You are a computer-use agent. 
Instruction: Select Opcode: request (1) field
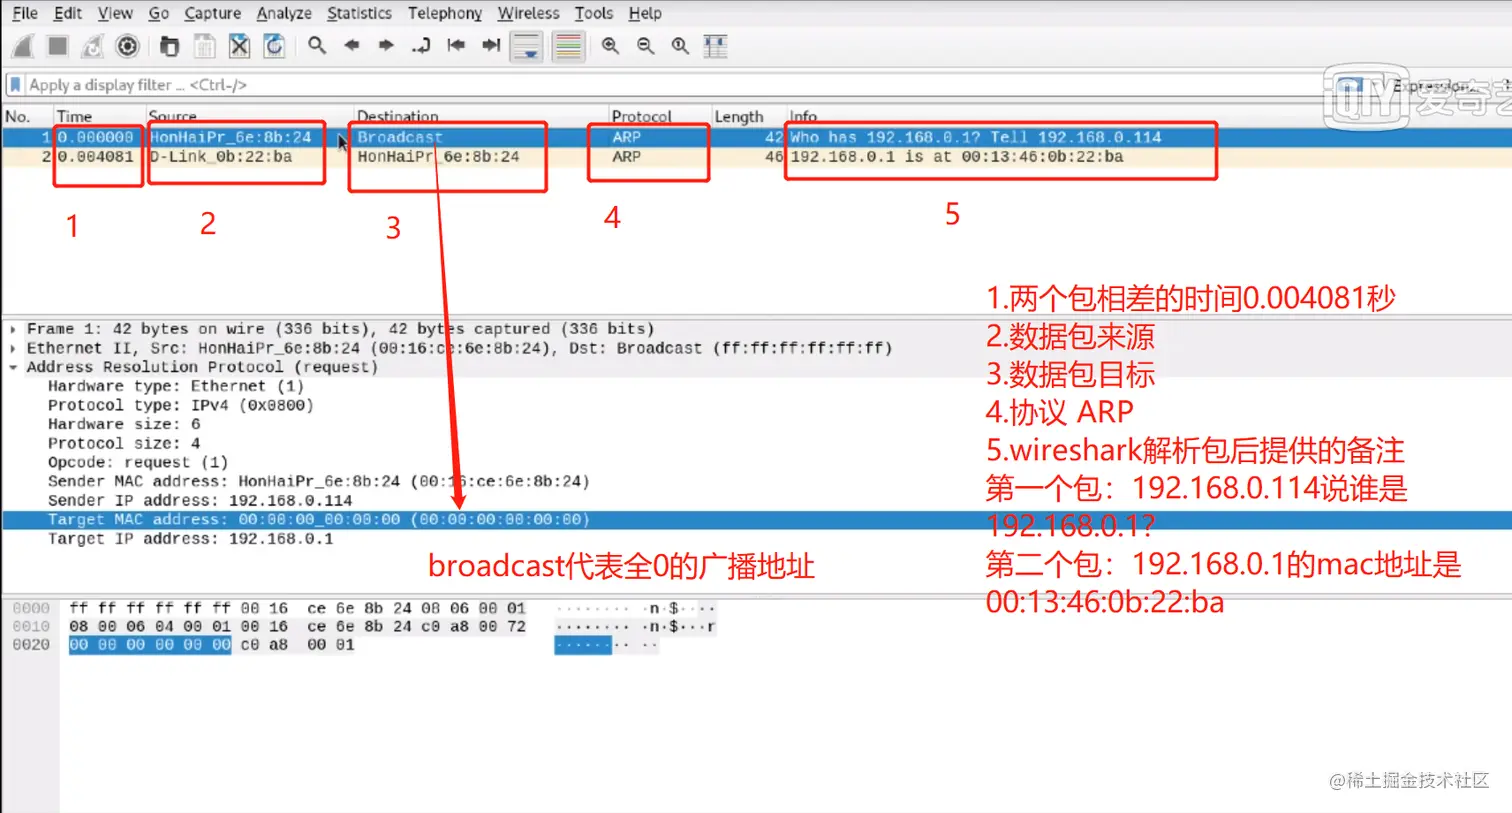click(x=138, y=462)
